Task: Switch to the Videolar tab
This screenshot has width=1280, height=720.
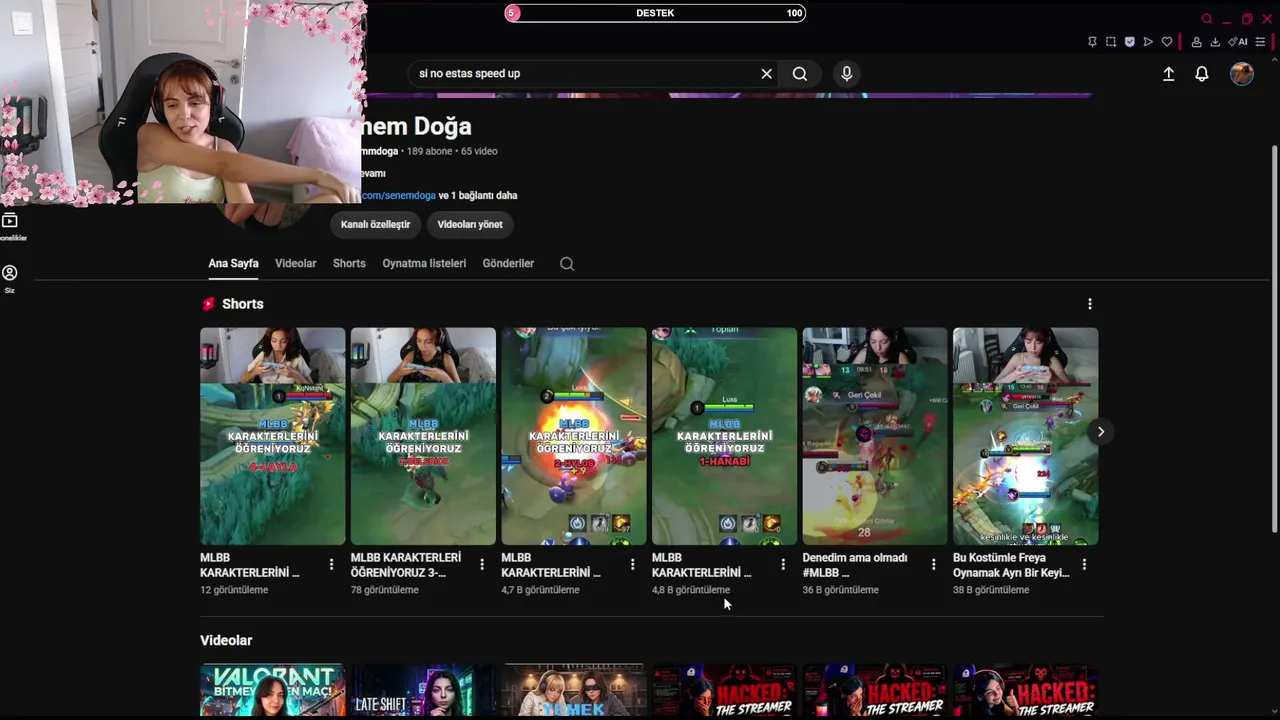Action: (x=296, y=264)
